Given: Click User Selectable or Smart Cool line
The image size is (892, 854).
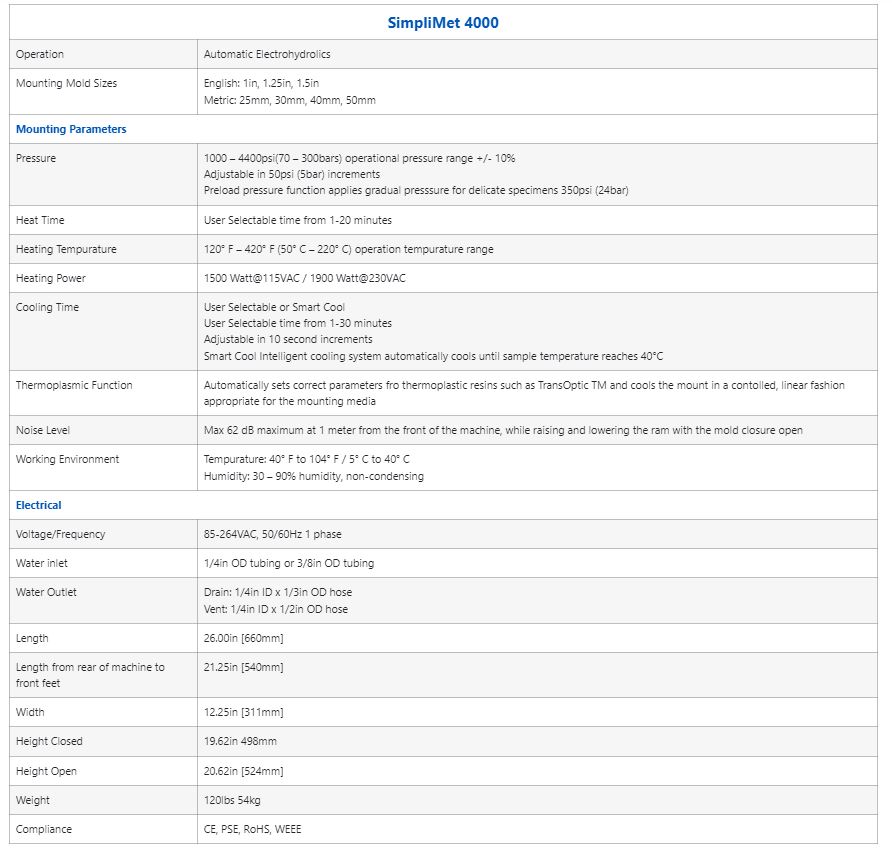Looking at the screenshot, I should (274, 307).
